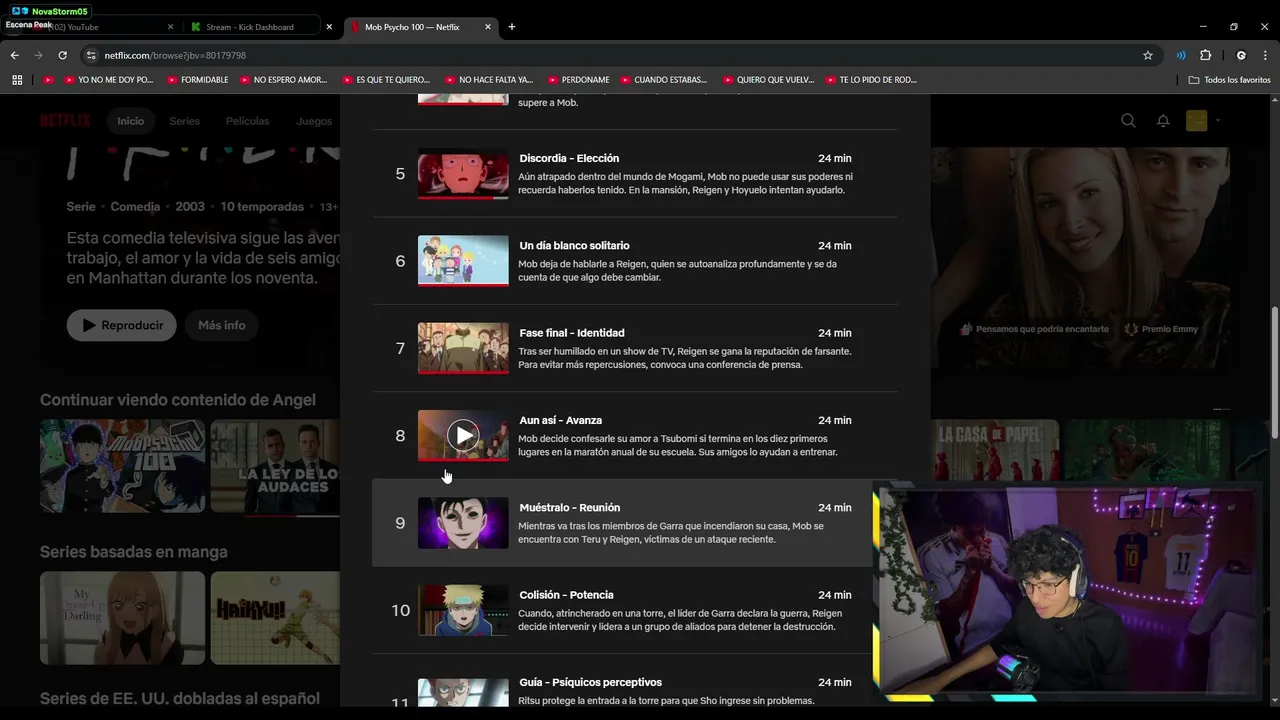The width and height of the screenshot is (1280, 720).
Task: Click the Reproducir button behind the episode list
Action: coord(122,325)
